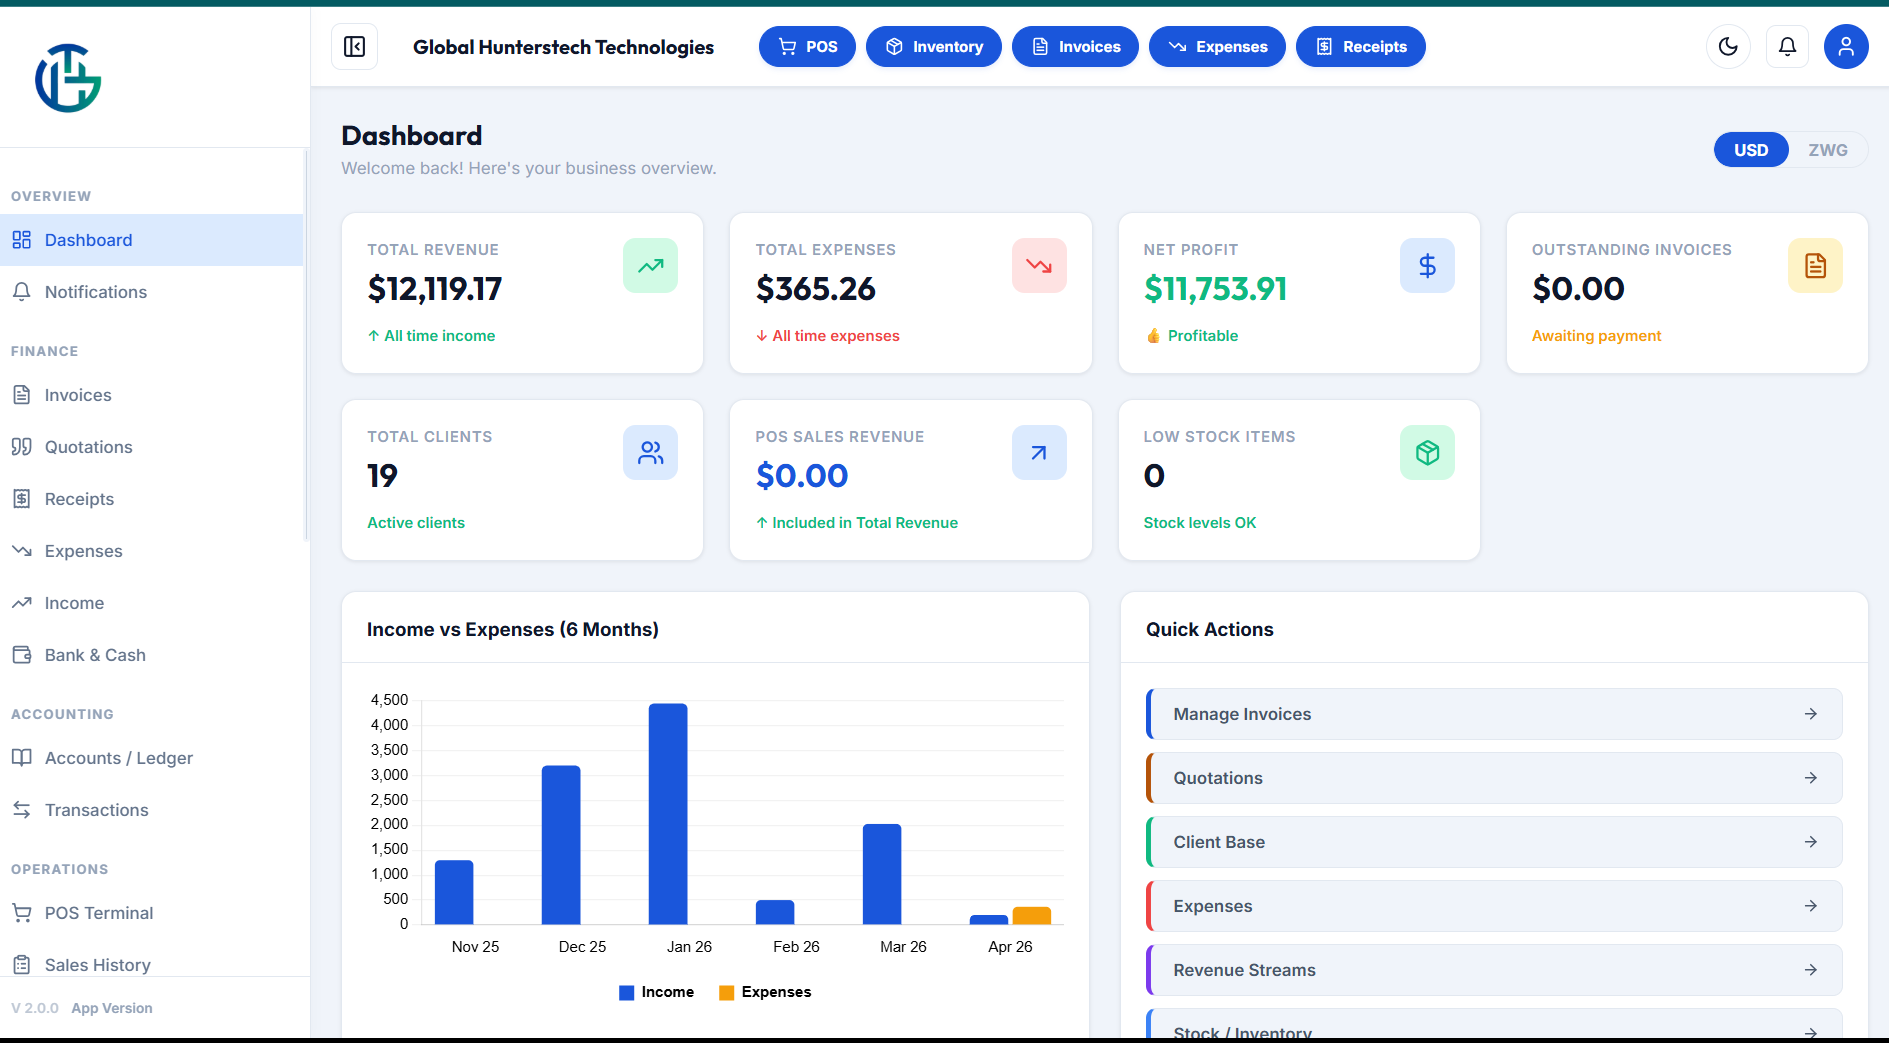
Task: Go to Quotations in the sidebar
Action: 88,447
